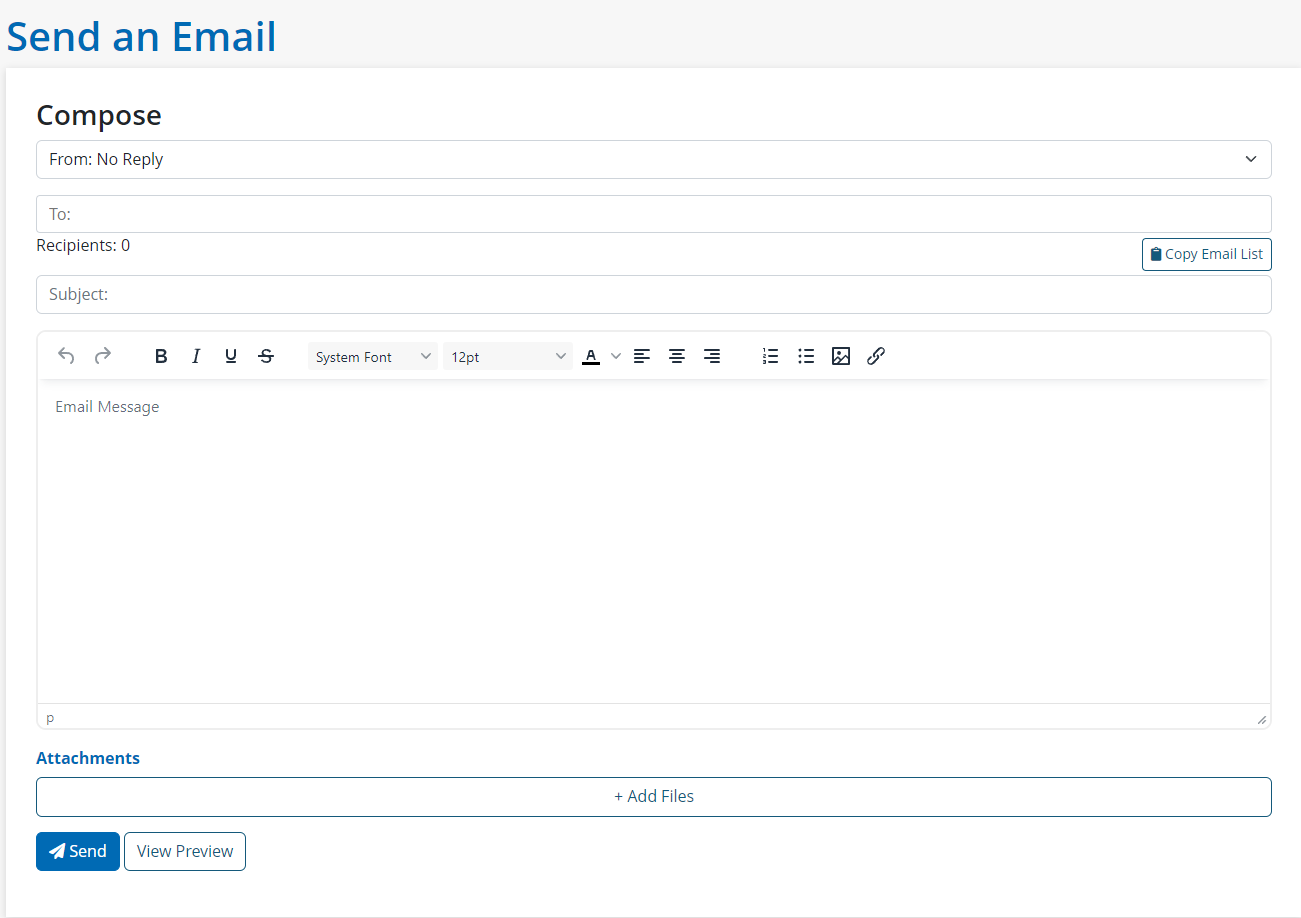Apply the black text color

(591, 356)
